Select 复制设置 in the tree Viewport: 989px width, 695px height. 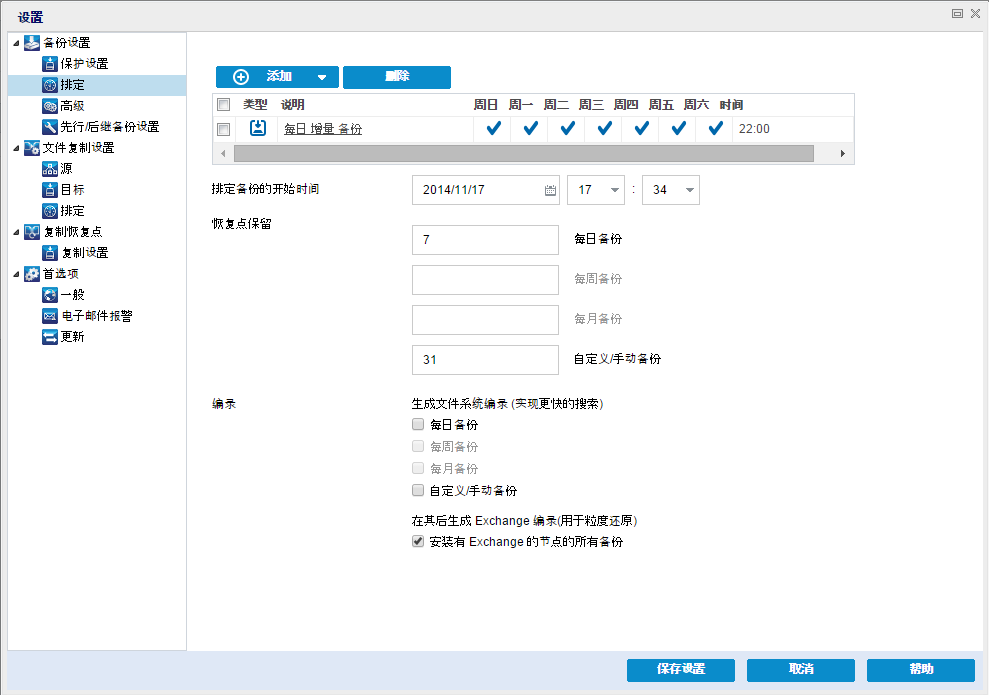(84, 253)
